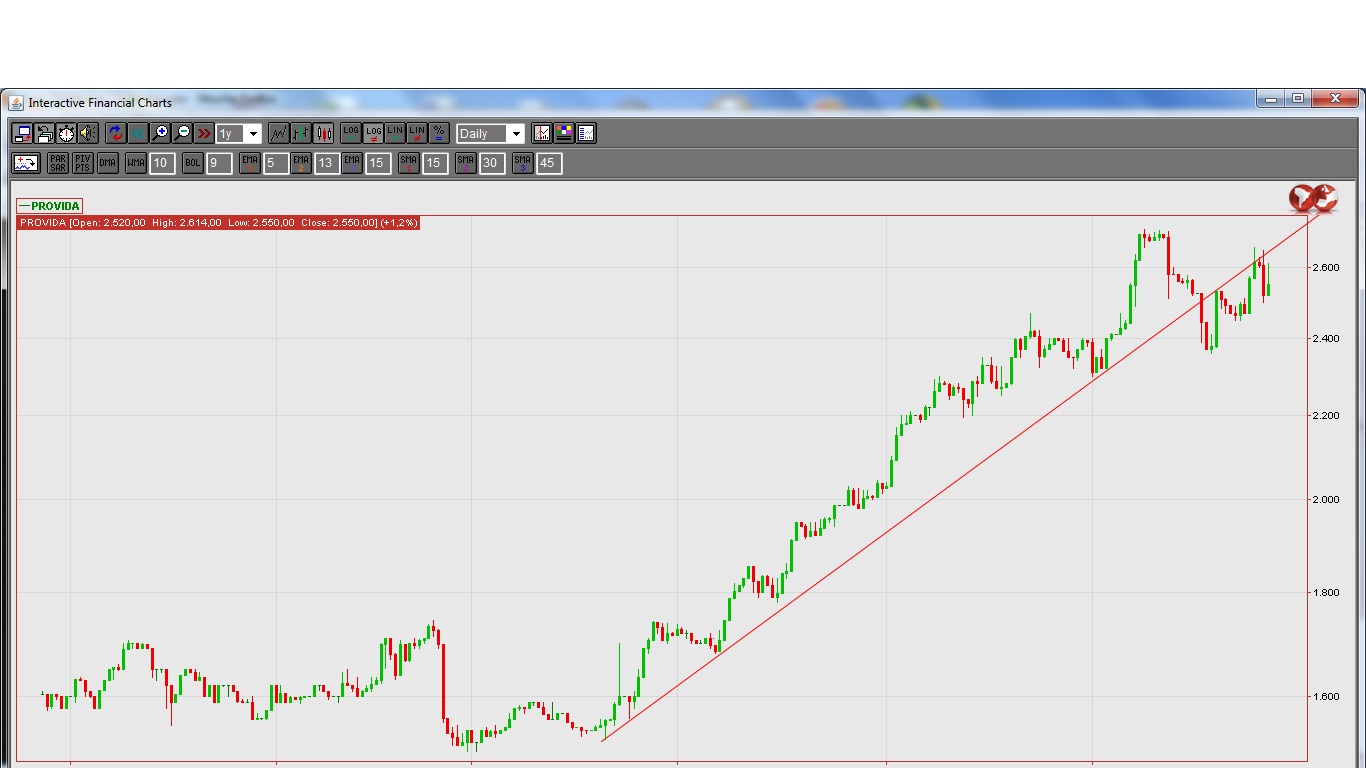This screenshot has width=1366, height=768.
Task: Click the 2.400 price axis label
Action: coord(1325,338)
